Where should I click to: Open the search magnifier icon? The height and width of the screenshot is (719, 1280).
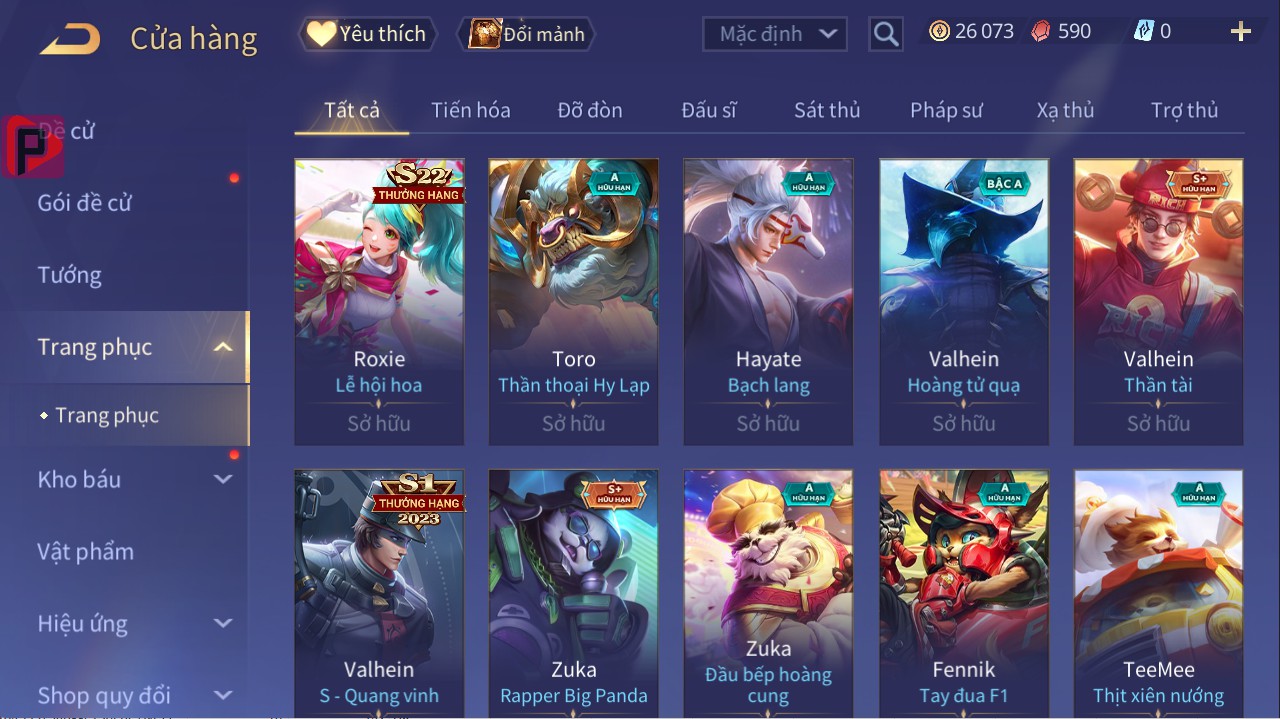886,34
